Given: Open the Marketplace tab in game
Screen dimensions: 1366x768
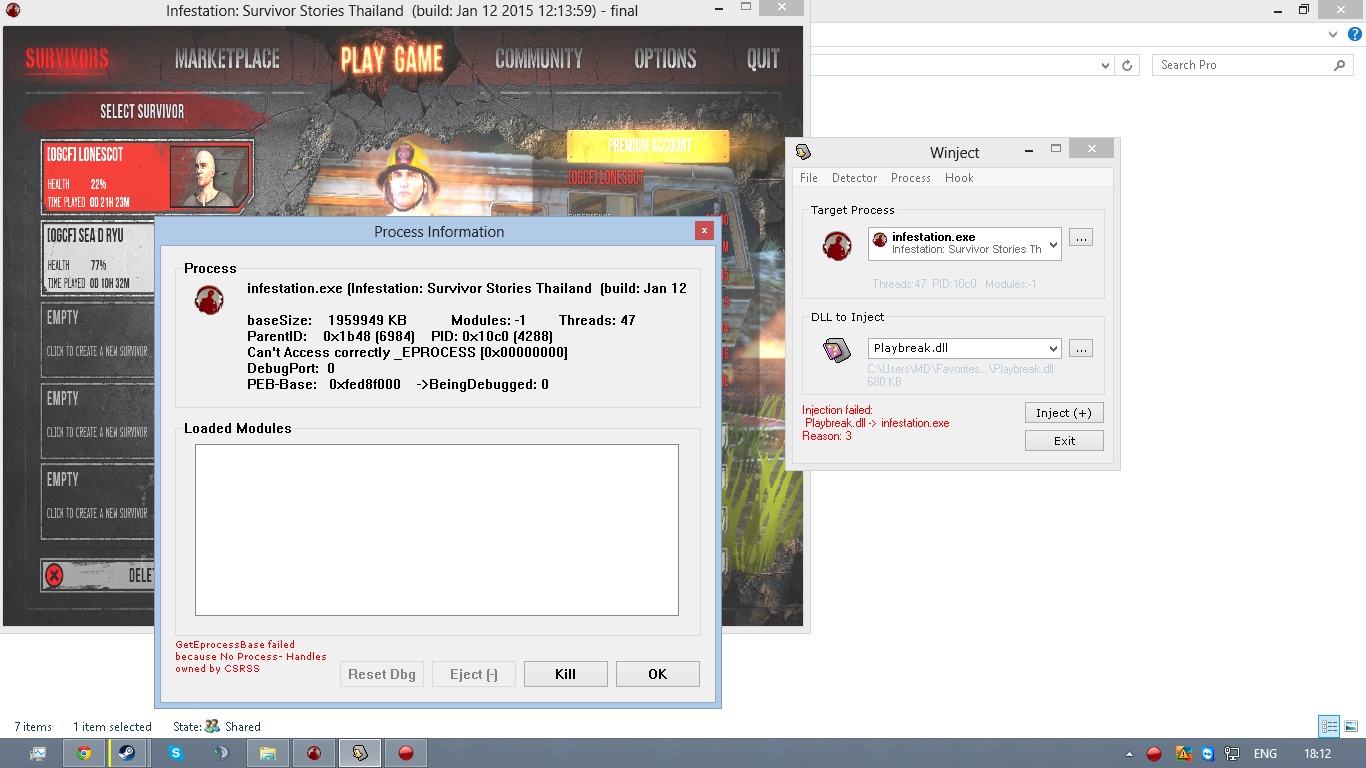Looking at the screenshot, I should coord(227,59).
